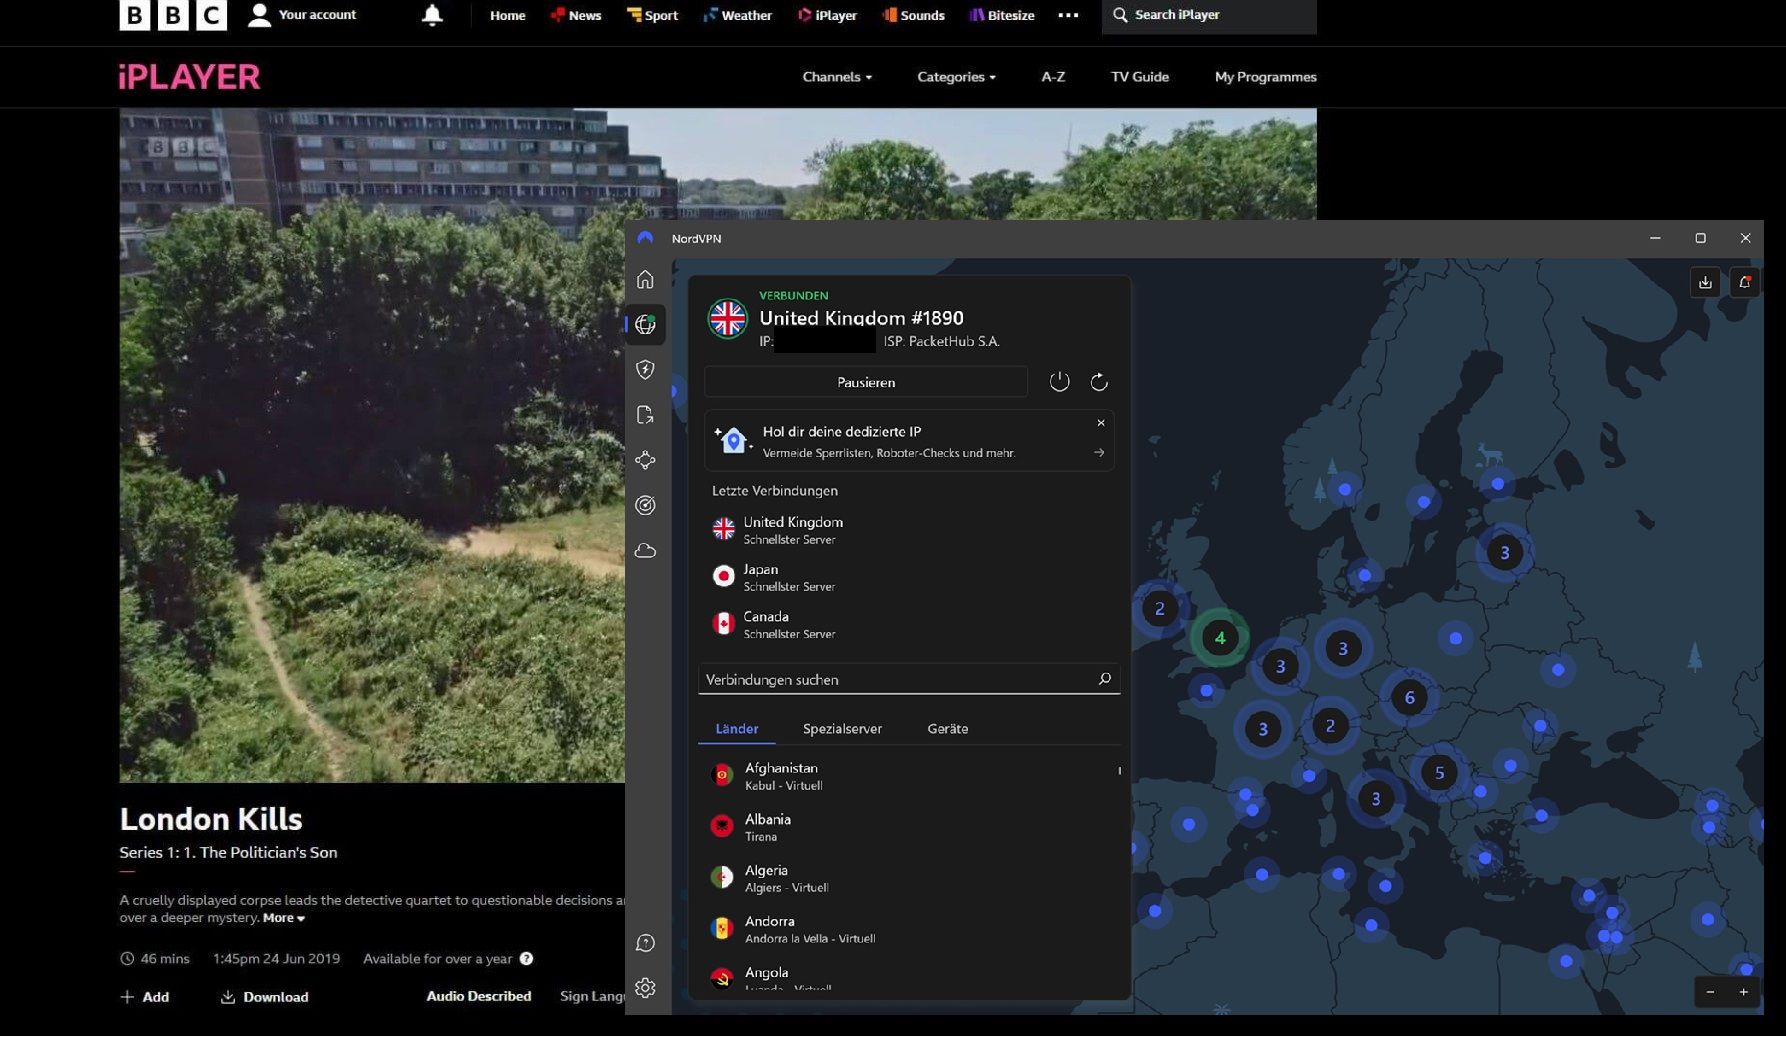Image resolution: width=1786 pixels, height=1037 pixels.
Task: Click the London Kills video thumbnail
Action: click(x=372, y=445)
